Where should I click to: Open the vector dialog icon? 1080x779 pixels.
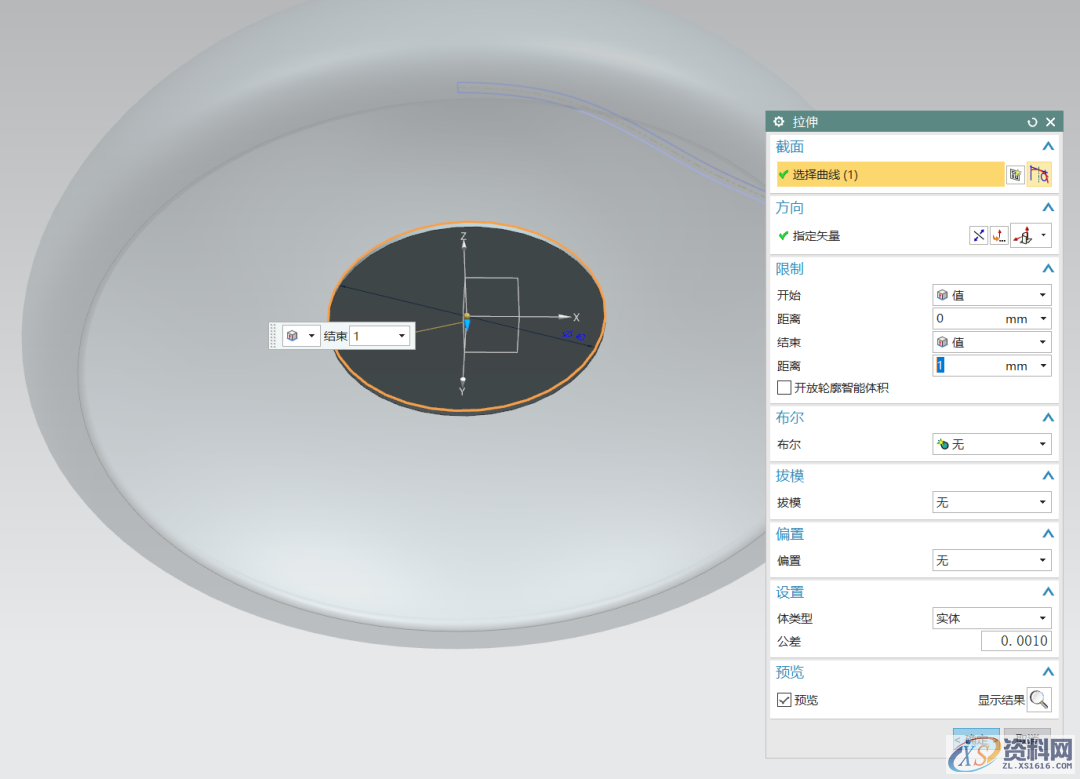click(999, 236)
